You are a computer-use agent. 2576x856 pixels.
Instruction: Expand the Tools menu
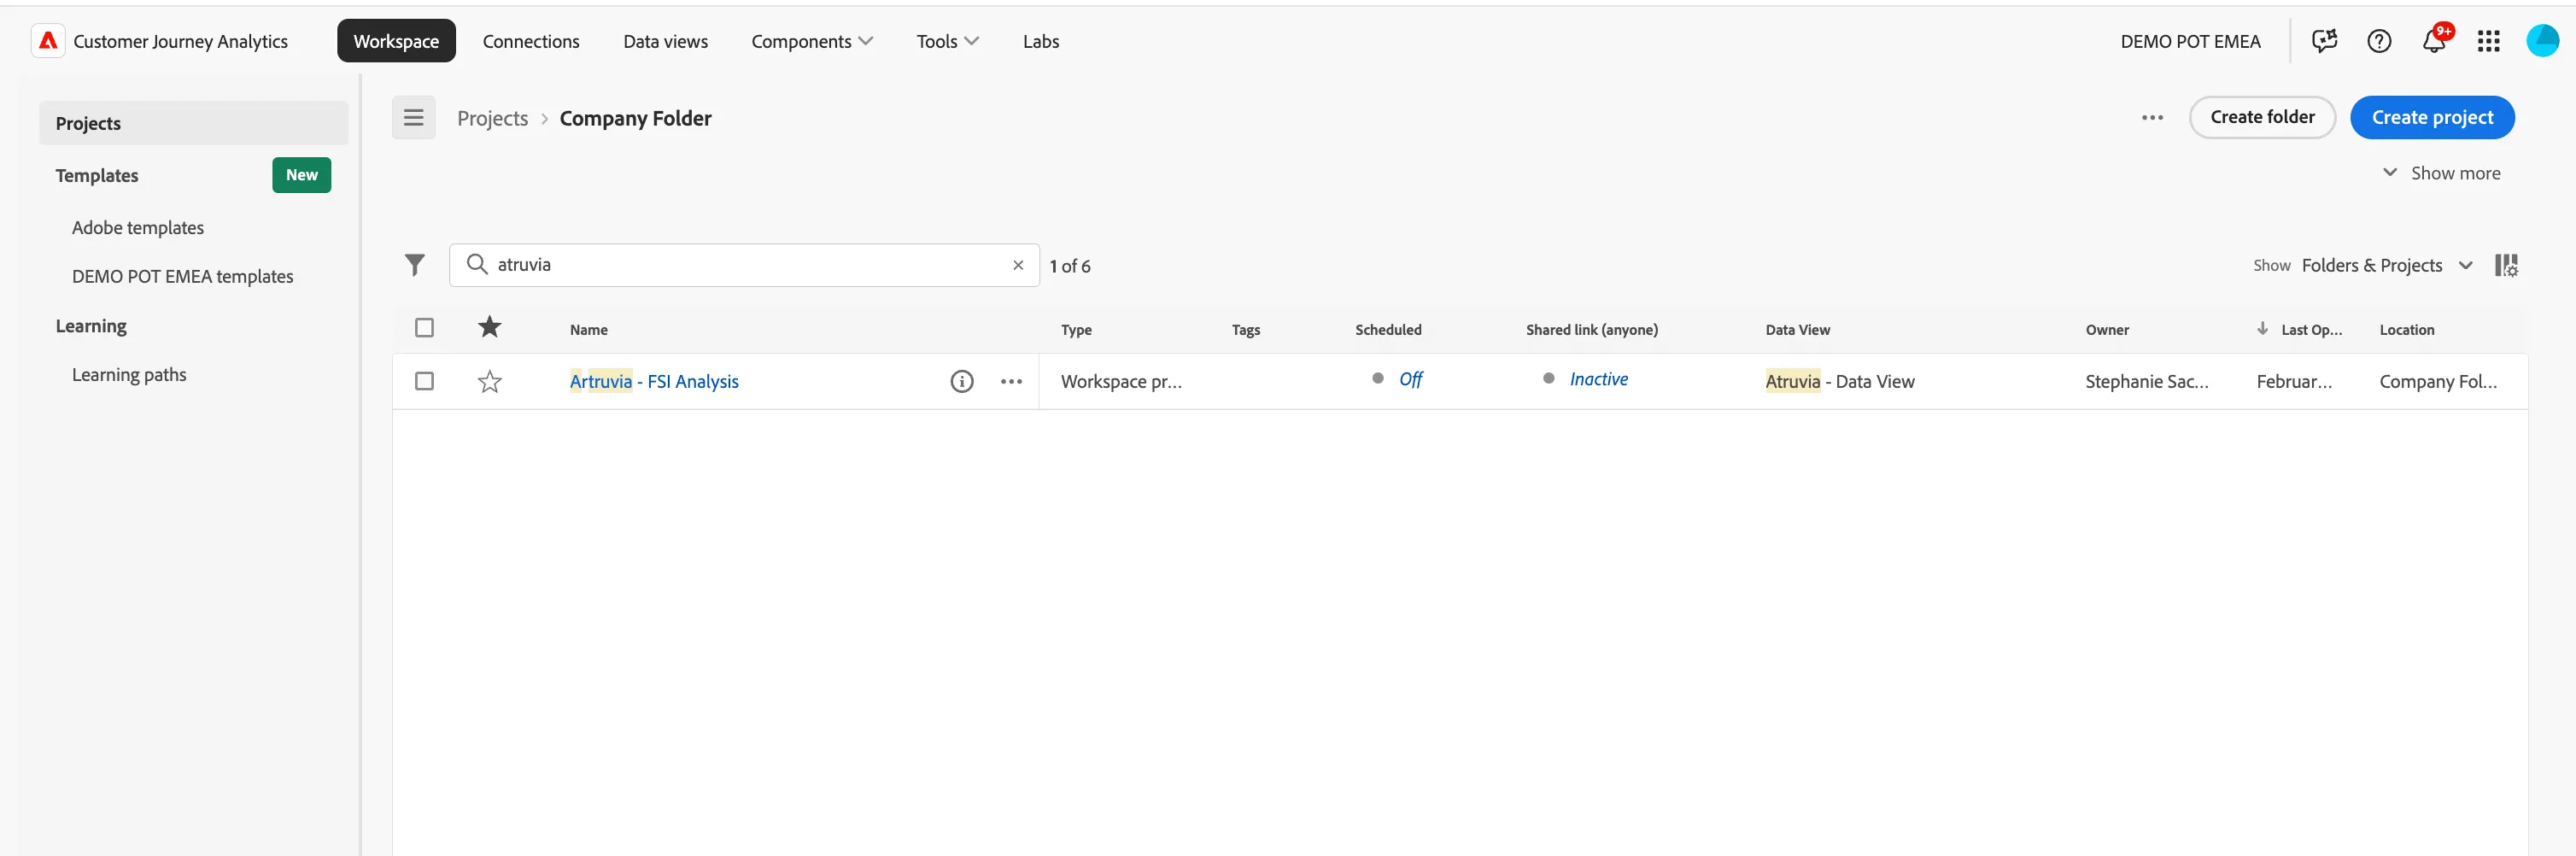pos(947,41)
